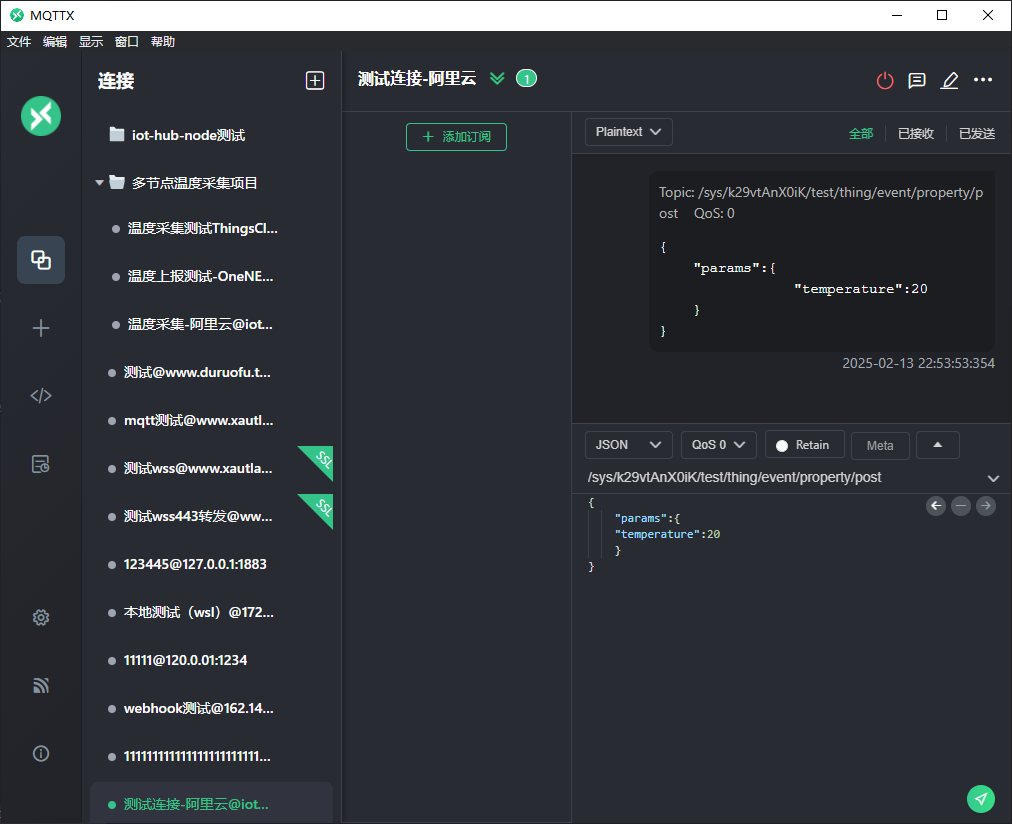Open the Script page from the sidebar code icon
The image size is (1012, 824).
coord(41,395)
